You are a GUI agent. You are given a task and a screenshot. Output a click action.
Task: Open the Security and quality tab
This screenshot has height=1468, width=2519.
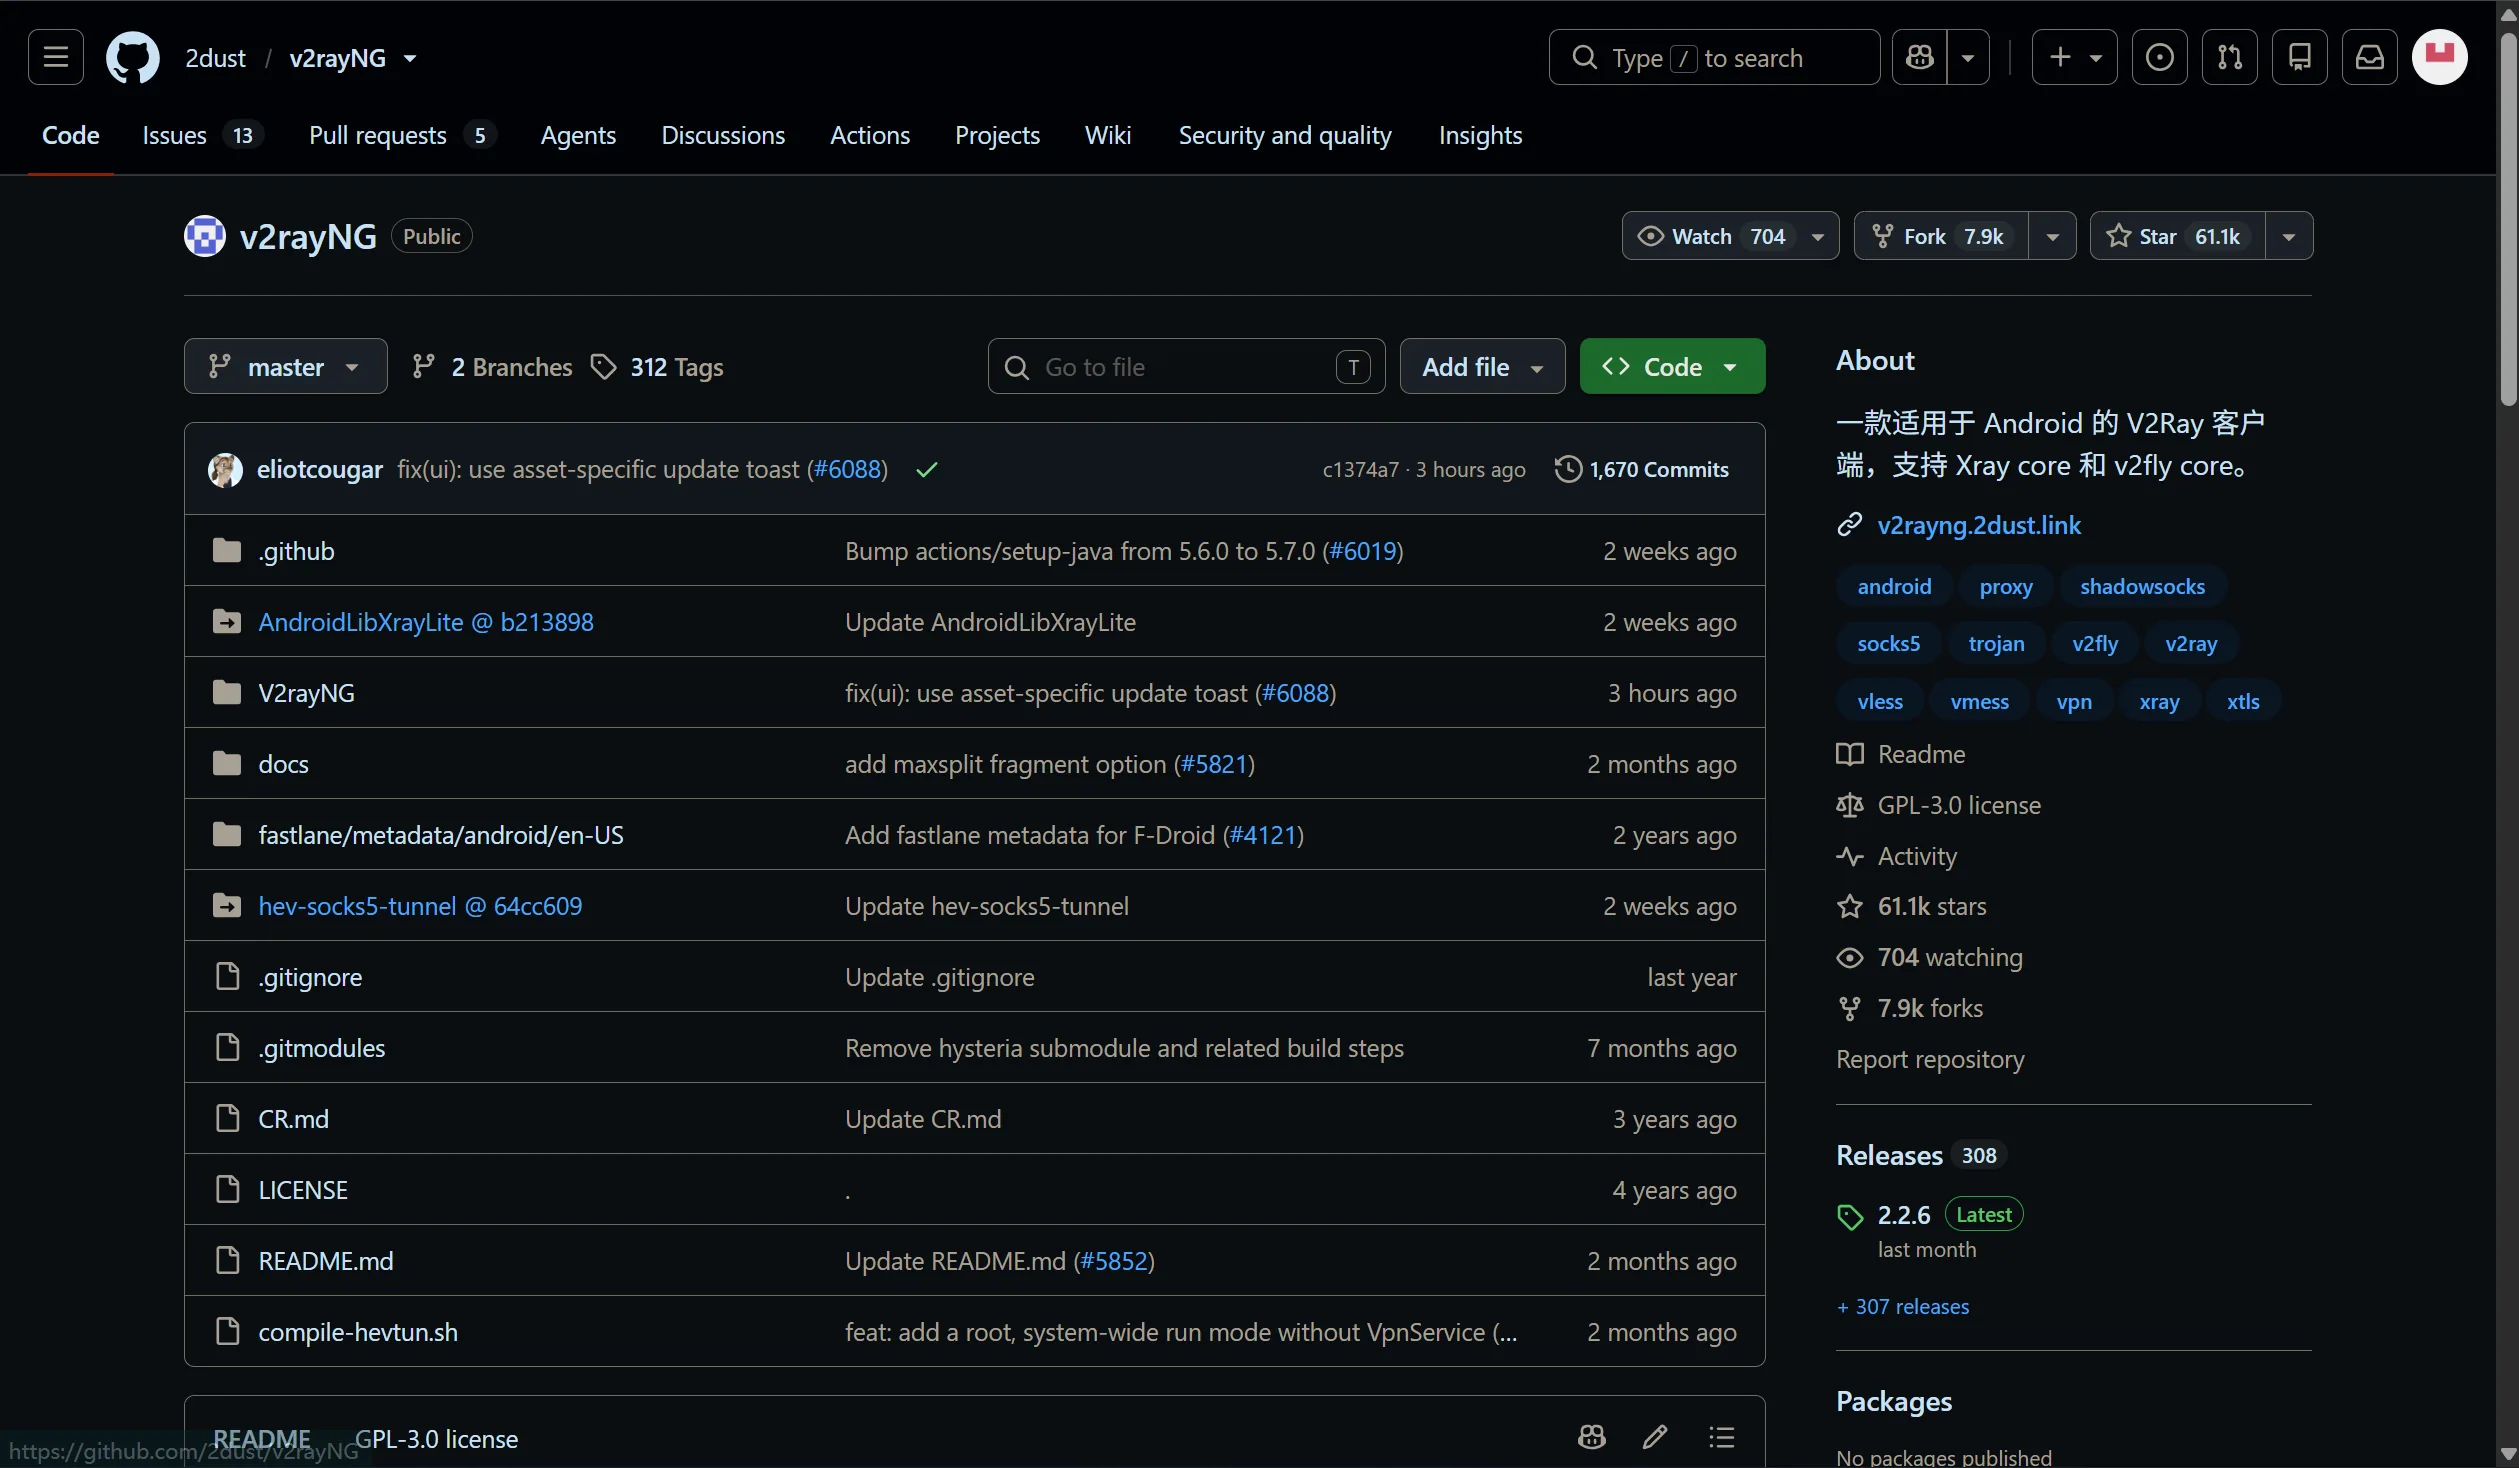coord(1285,135)
